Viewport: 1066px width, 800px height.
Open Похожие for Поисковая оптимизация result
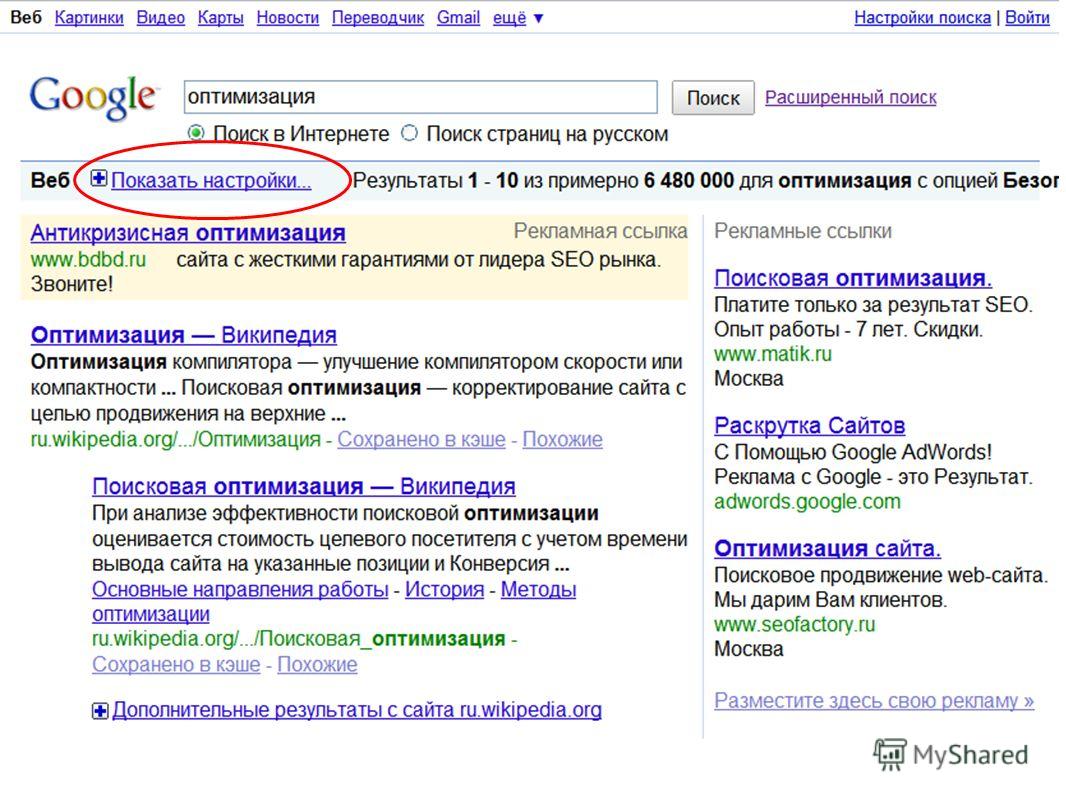tap(317, 664)
